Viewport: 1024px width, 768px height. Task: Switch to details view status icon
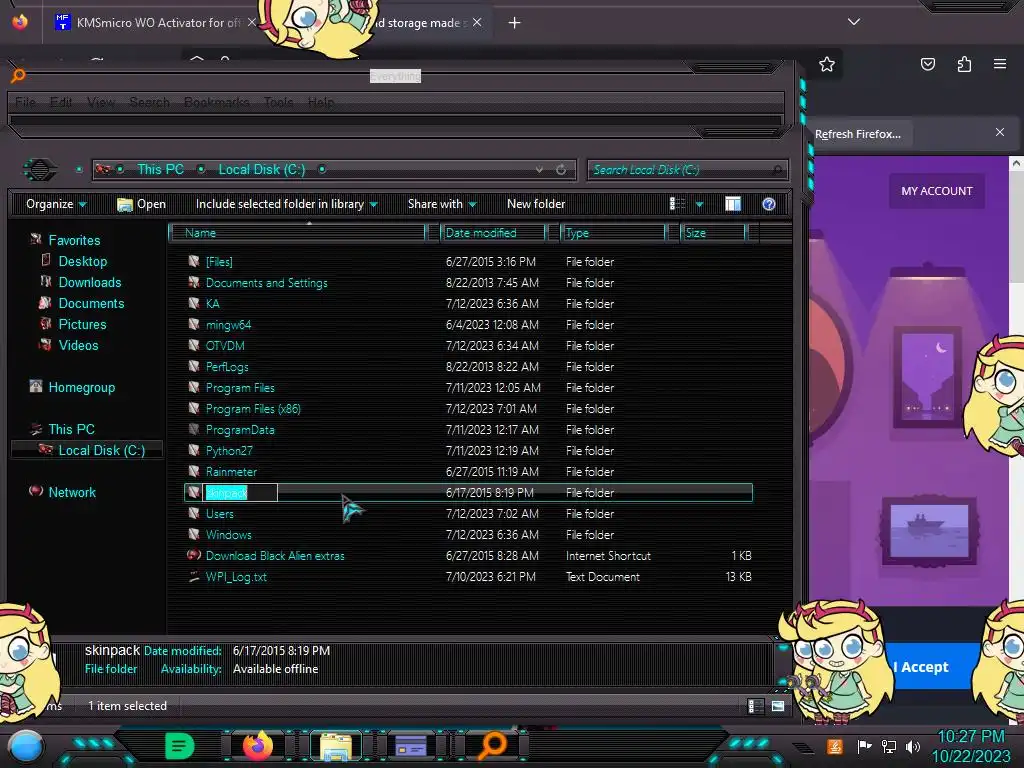click(755, 706)
